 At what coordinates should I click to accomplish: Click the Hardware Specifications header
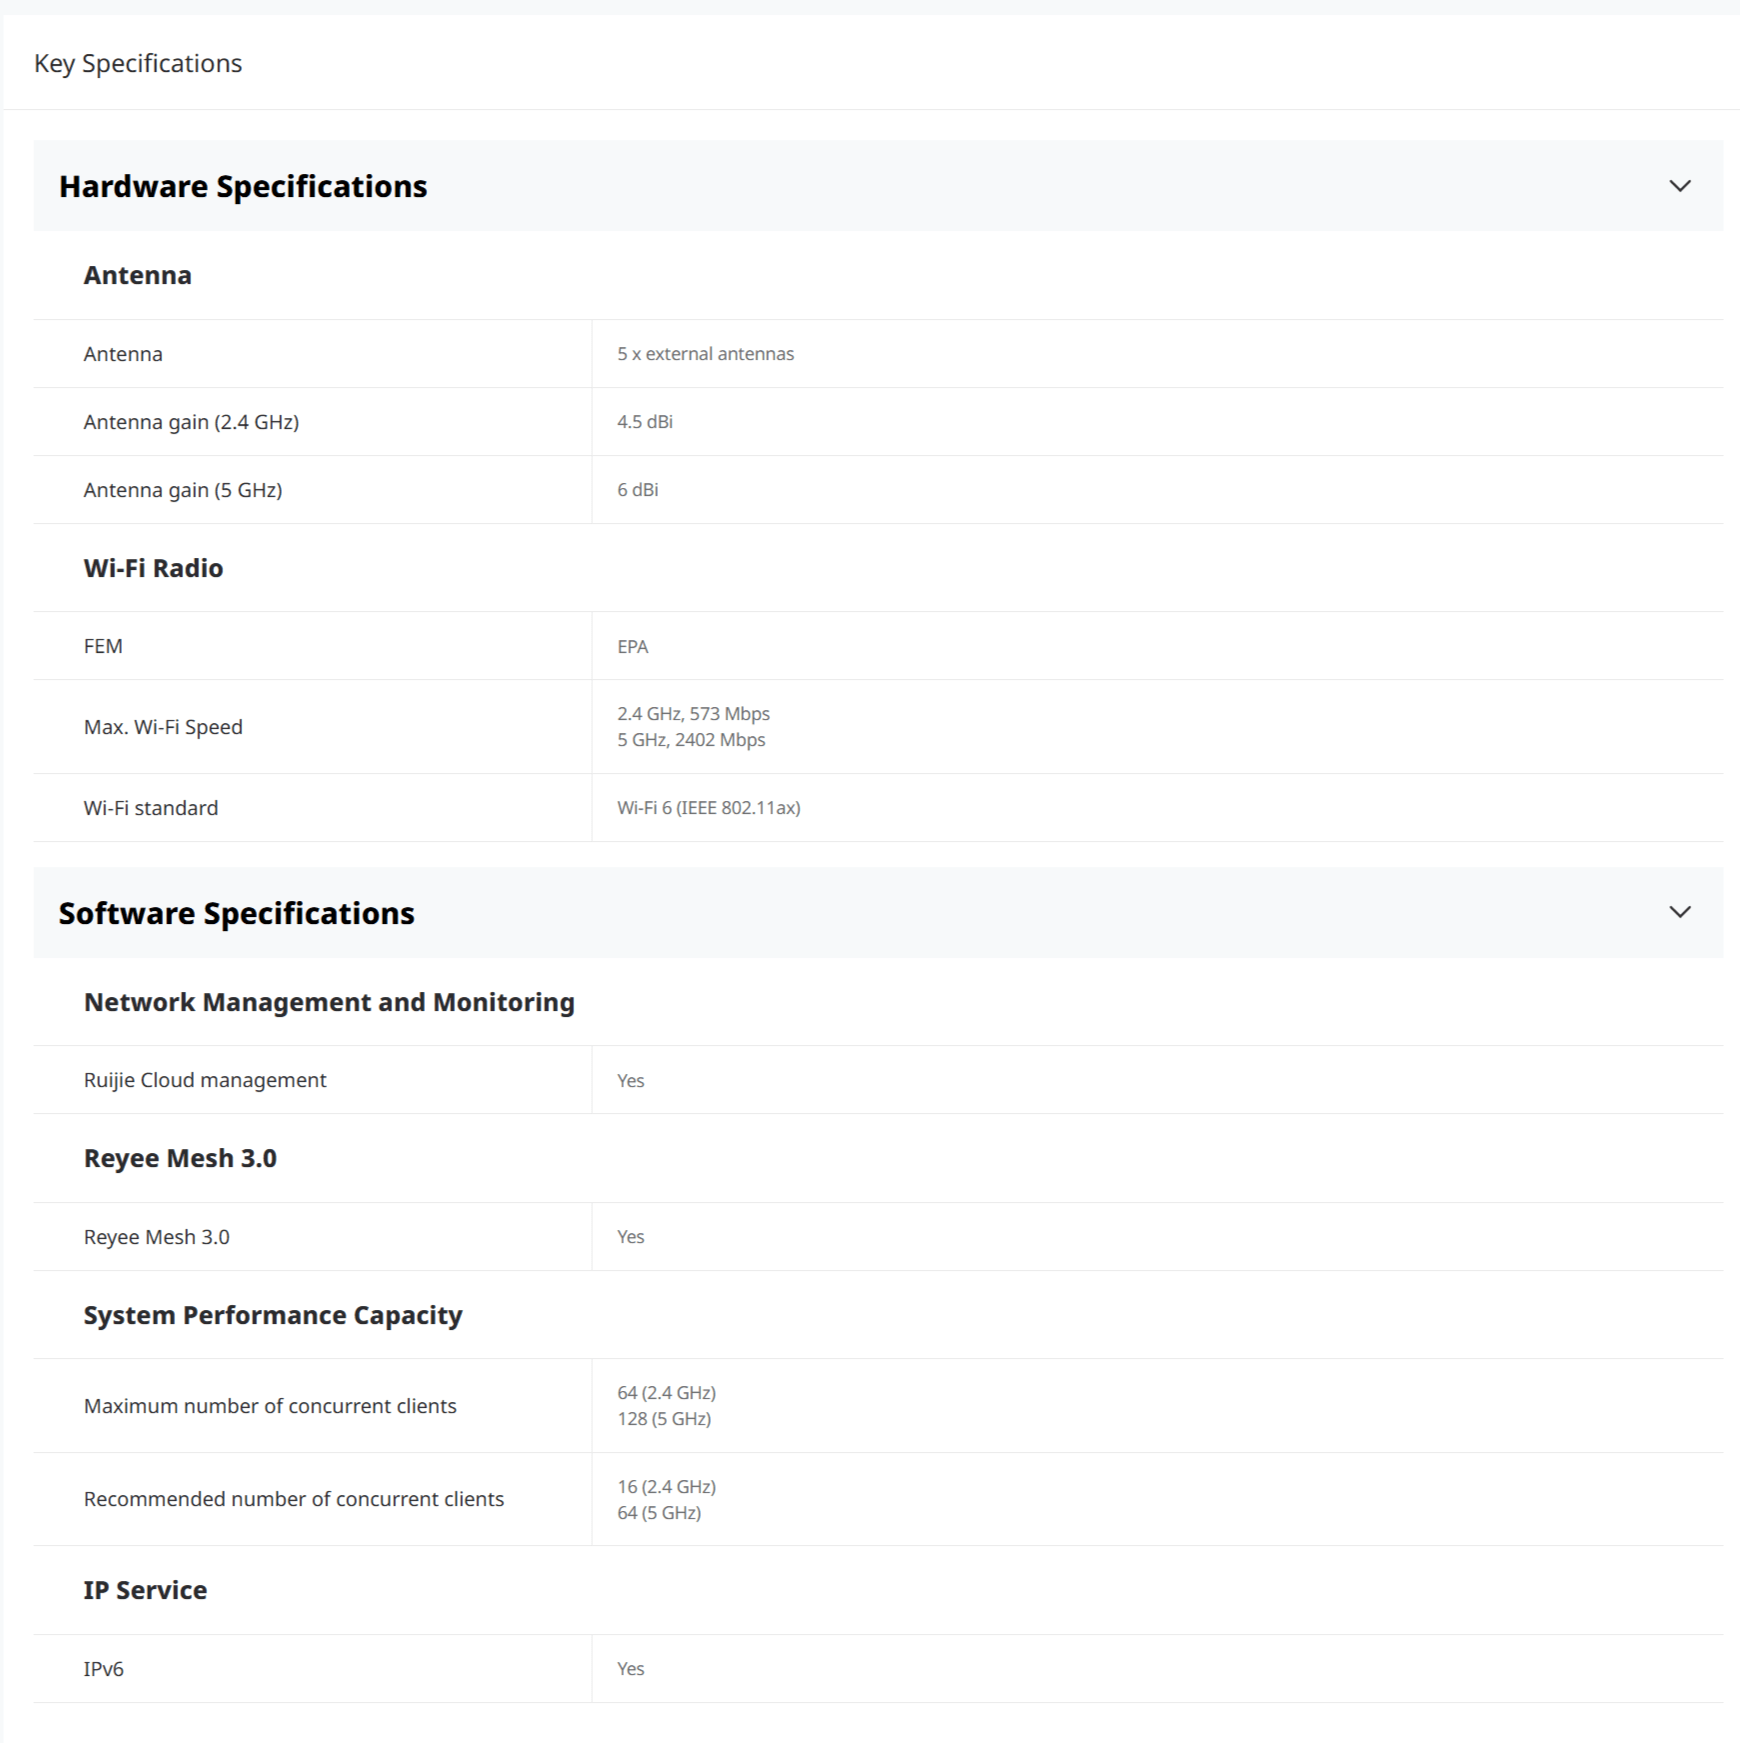point(878,186)
